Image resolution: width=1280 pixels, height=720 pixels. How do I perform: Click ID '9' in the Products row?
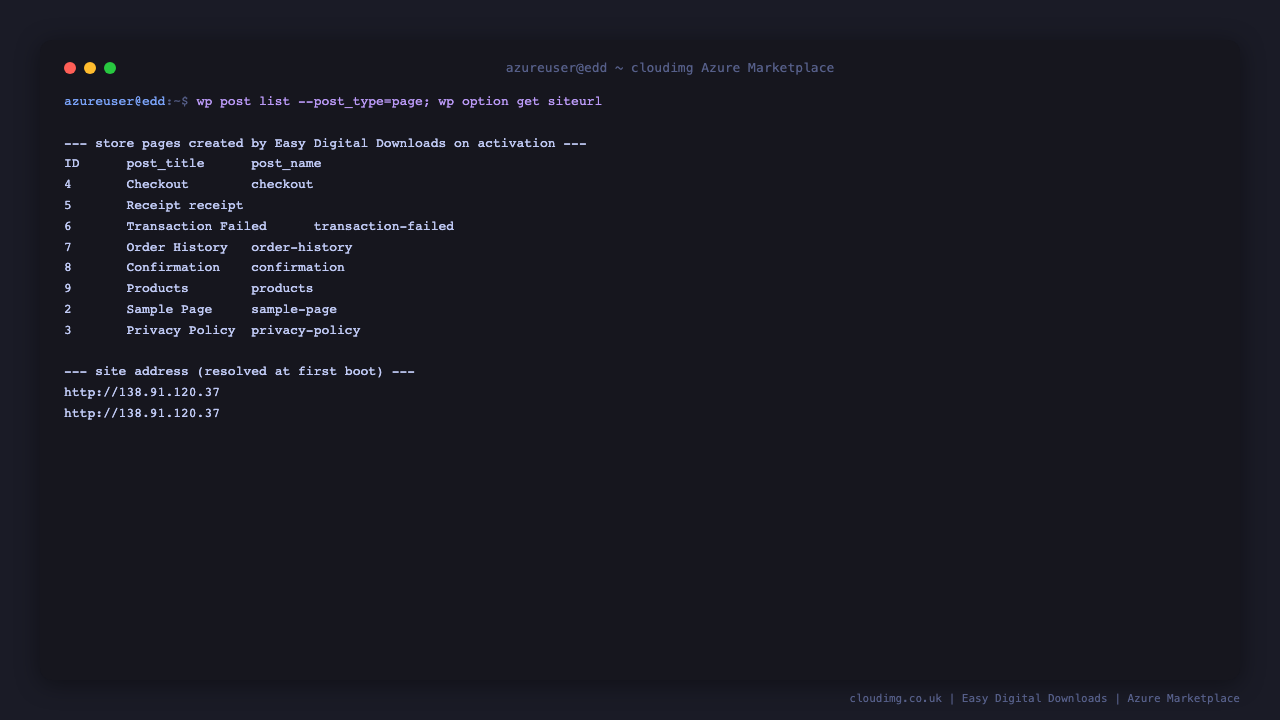click(x=68, y=289)
